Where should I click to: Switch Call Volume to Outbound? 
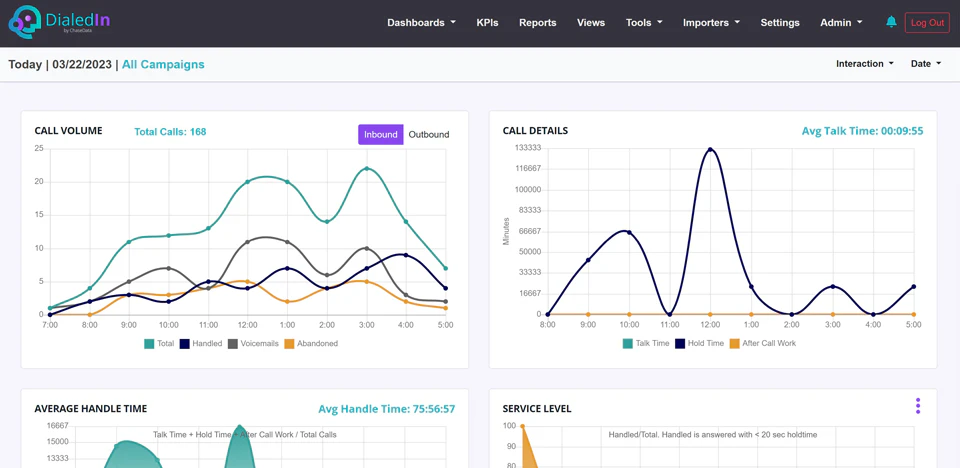pos(429,135)
